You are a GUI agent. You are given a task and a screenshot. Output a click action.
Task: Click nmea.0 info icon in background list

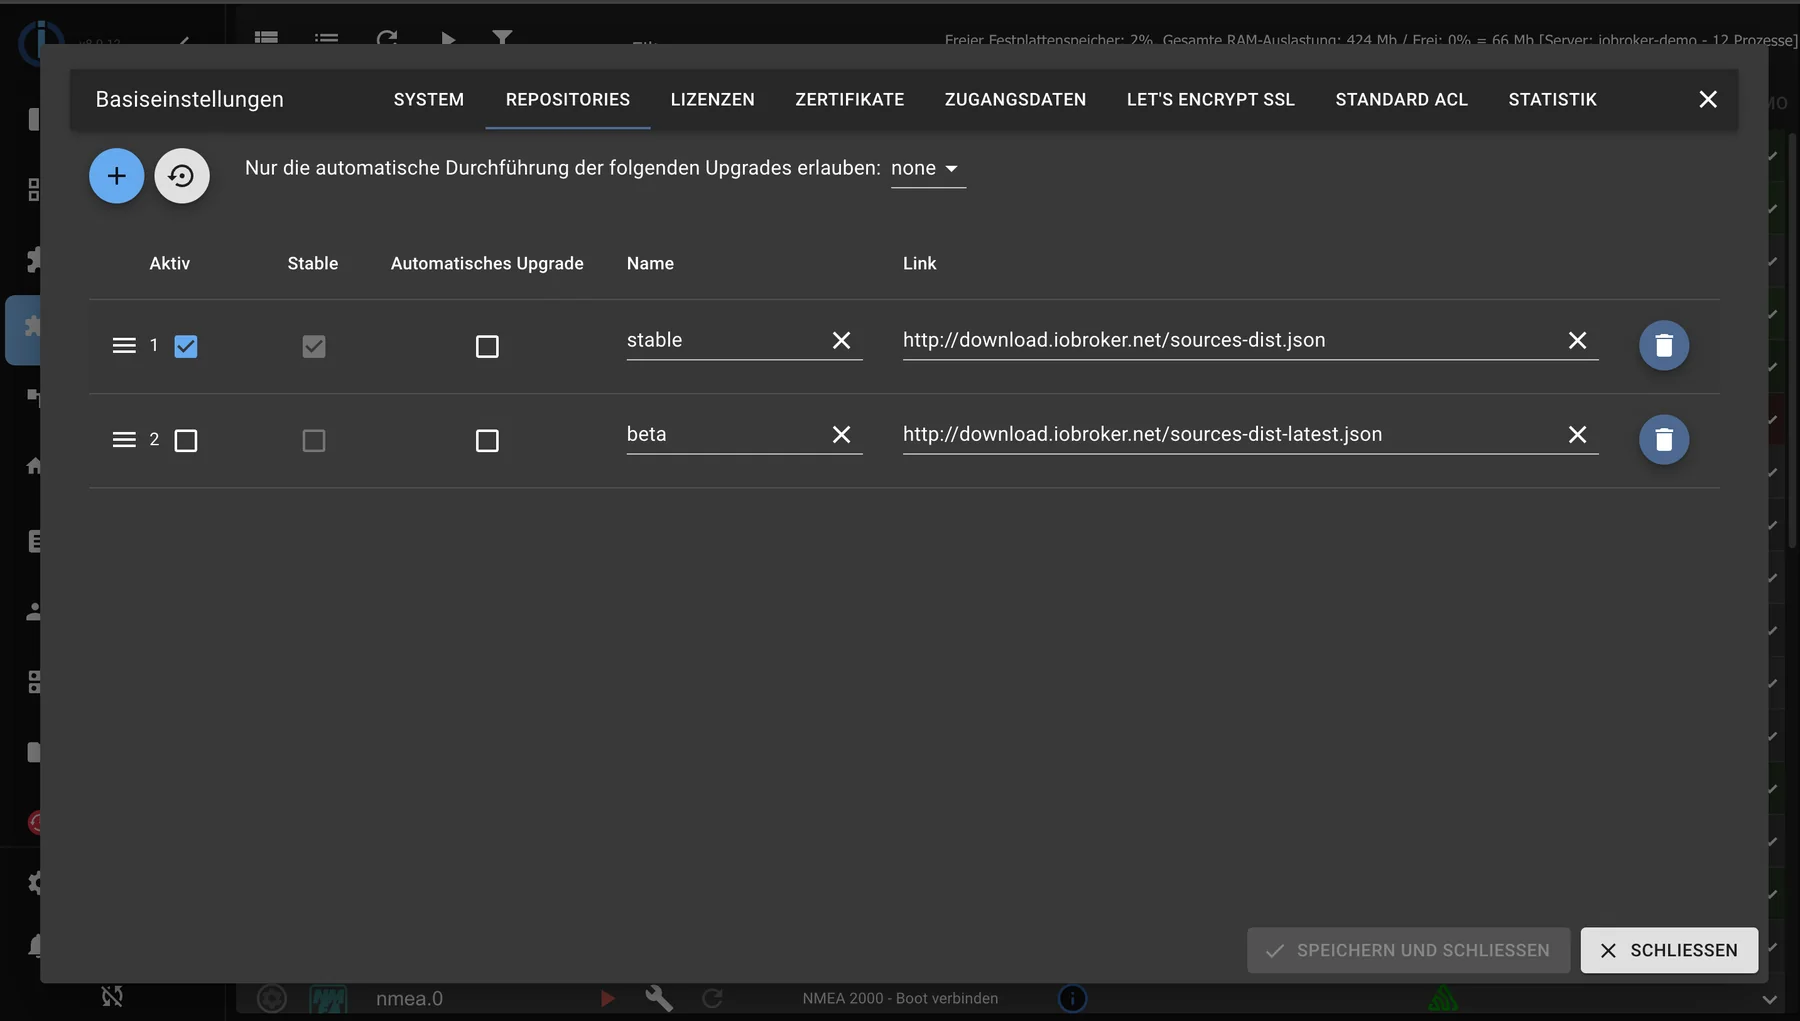coord(1072,998)
